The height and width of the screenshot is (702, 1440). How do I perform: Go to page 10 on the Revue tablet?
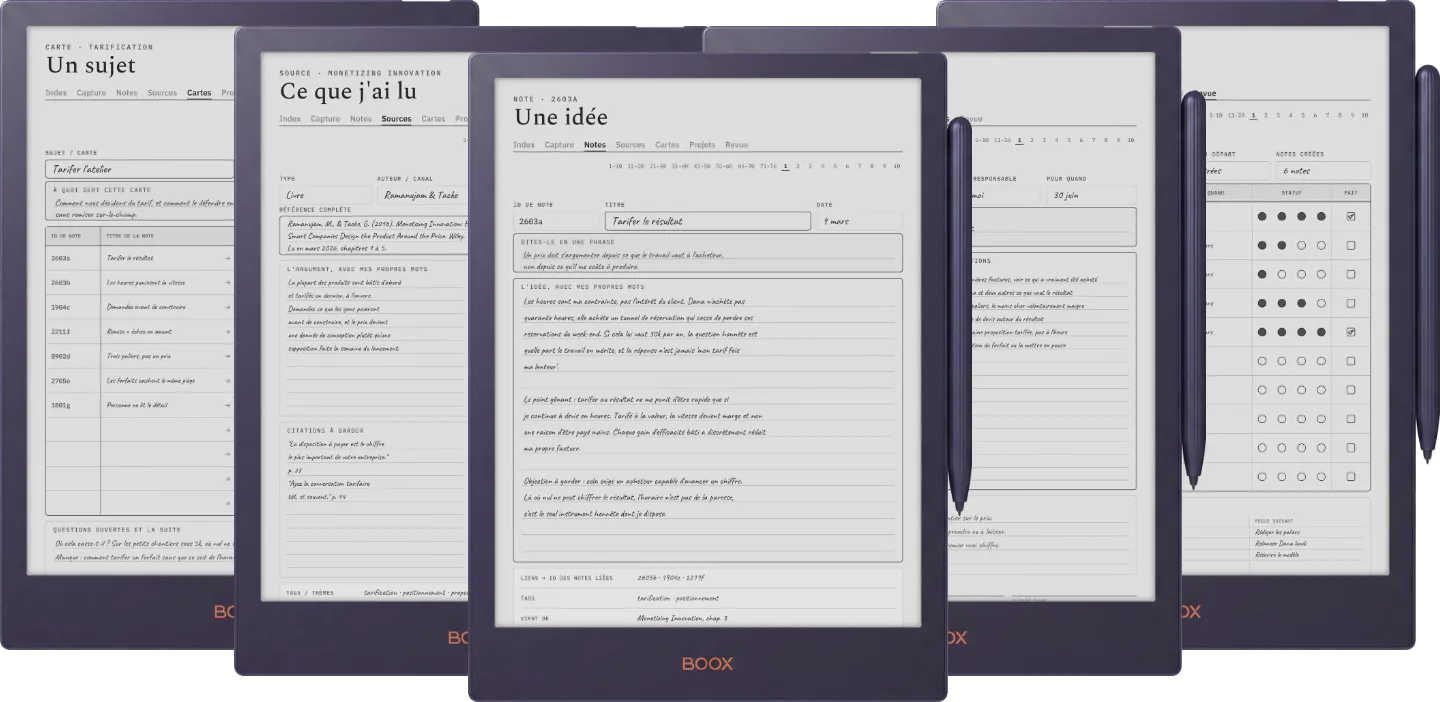[x=1364, y=115]
